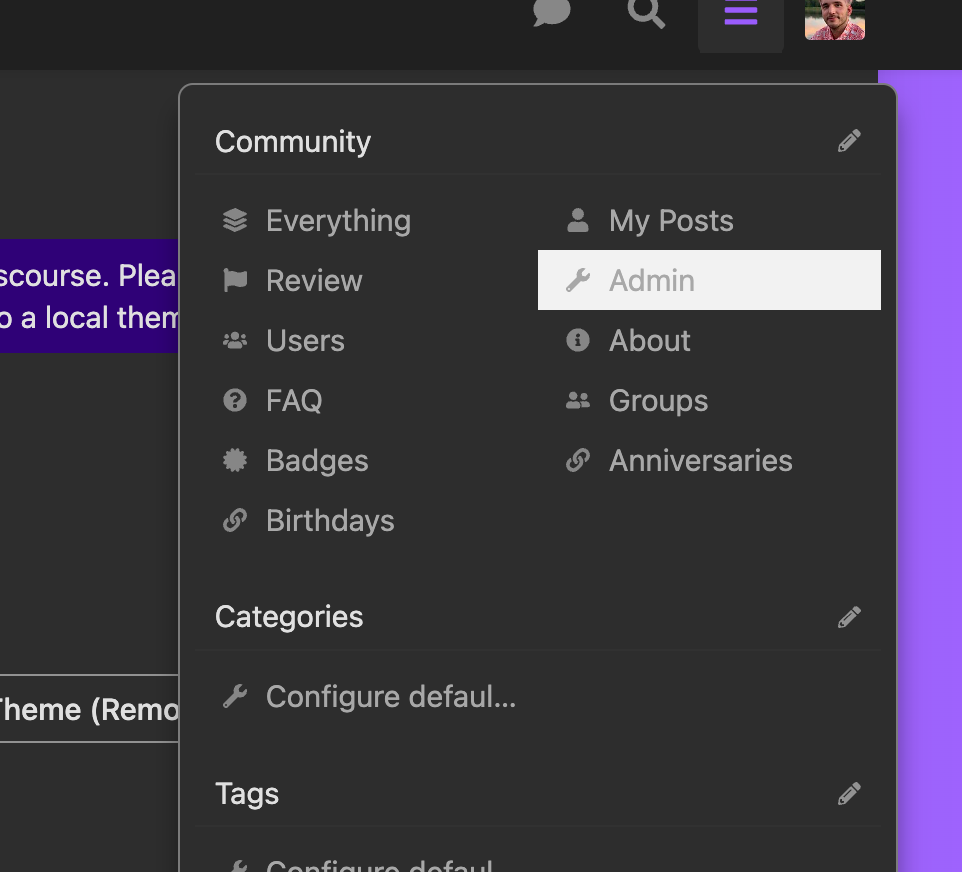Select the Review menu item
This screenshot has height=872, width=962.
314,281
